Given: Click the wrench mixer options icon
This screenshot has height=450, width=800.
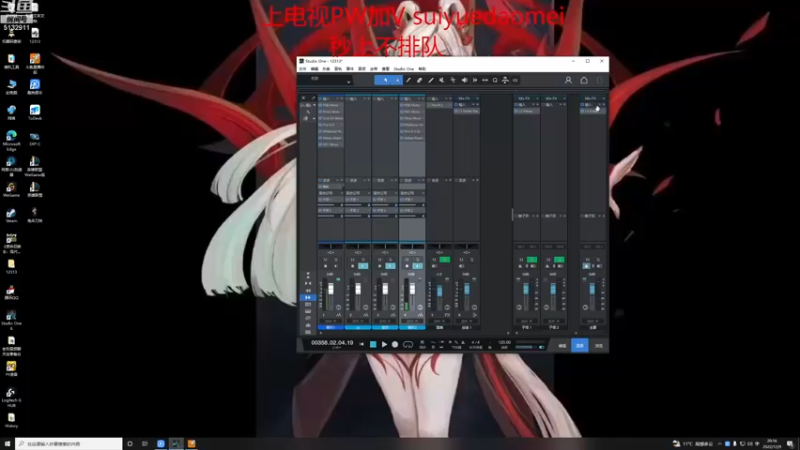Looking at the screenshot, I should (313, 98).
